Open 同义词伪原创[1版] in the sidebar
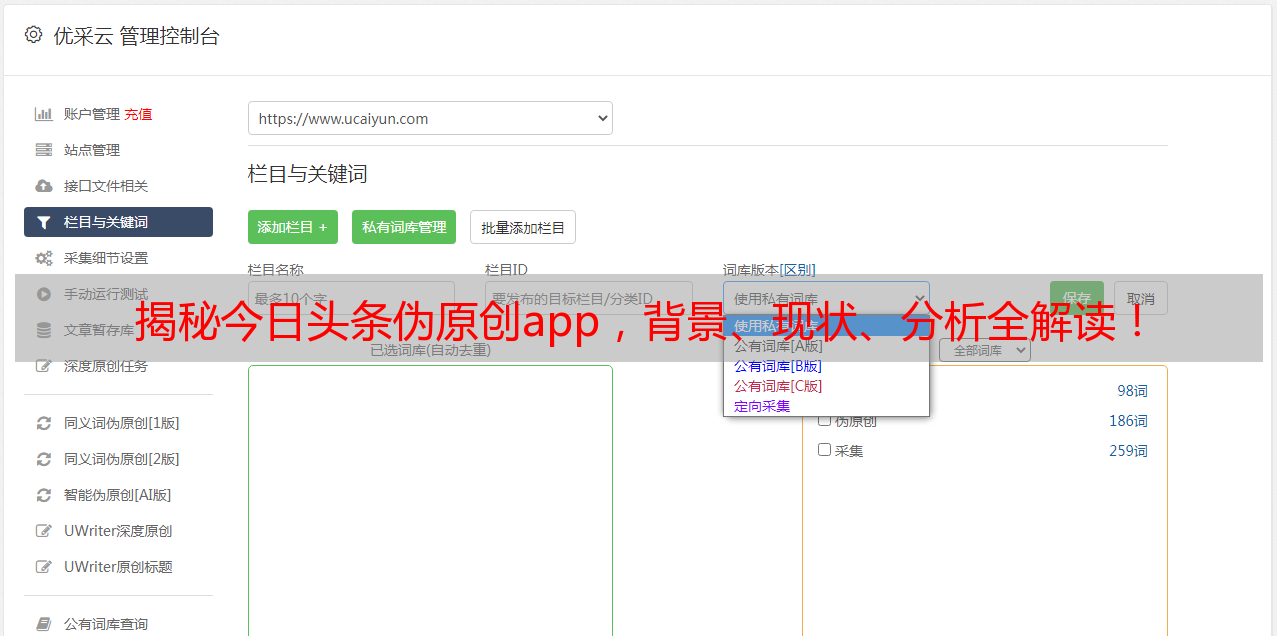The image size is (1277, 636). point(122,423)
